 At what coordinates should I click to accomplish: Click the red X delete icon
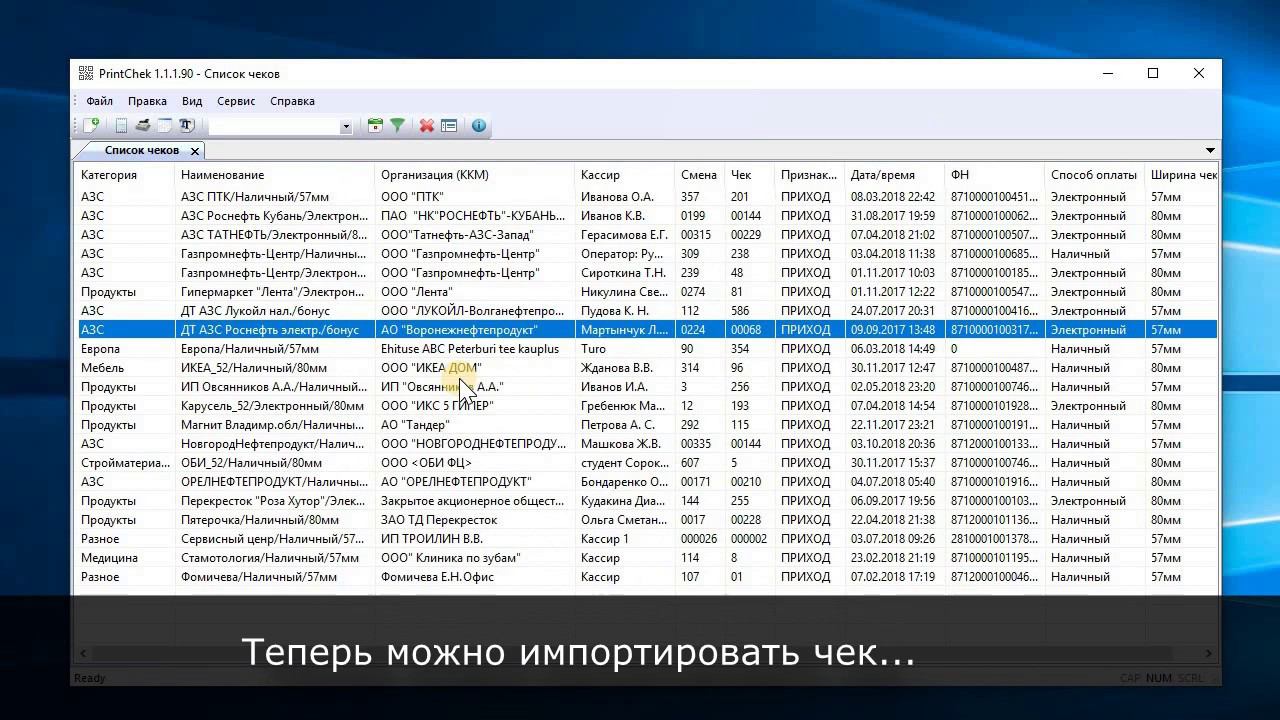pyautogui.click(x=427, y=126)
